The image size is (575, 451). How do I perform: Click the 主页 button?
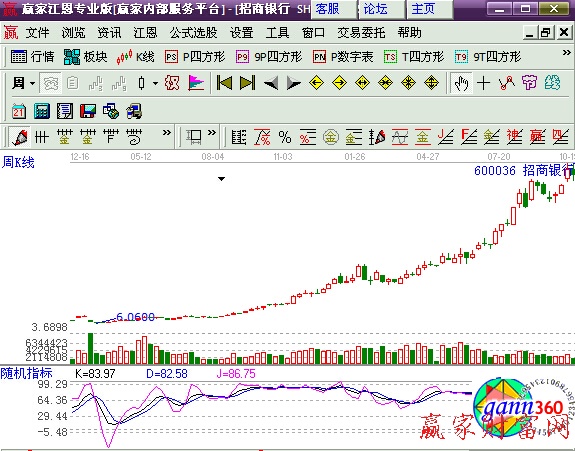pyautogui.click(x=429, y=9)
